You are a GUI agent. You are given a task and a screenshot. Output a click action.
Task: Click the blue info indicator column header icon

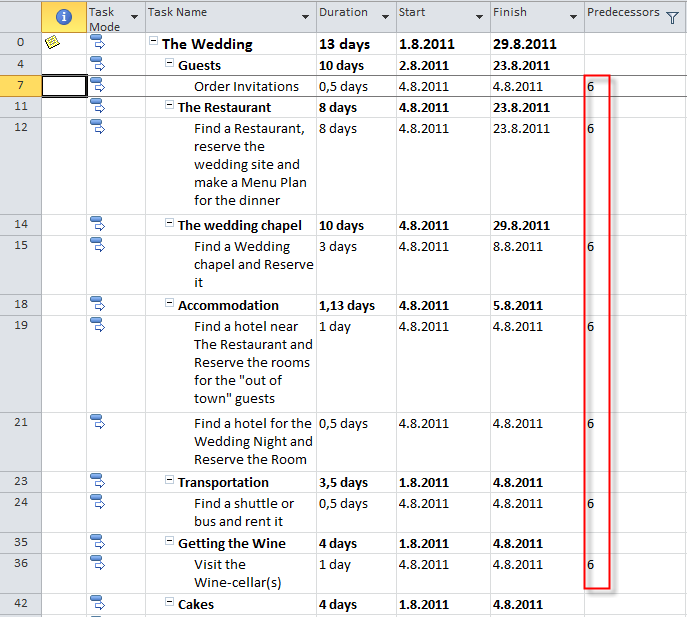(64, 17)
